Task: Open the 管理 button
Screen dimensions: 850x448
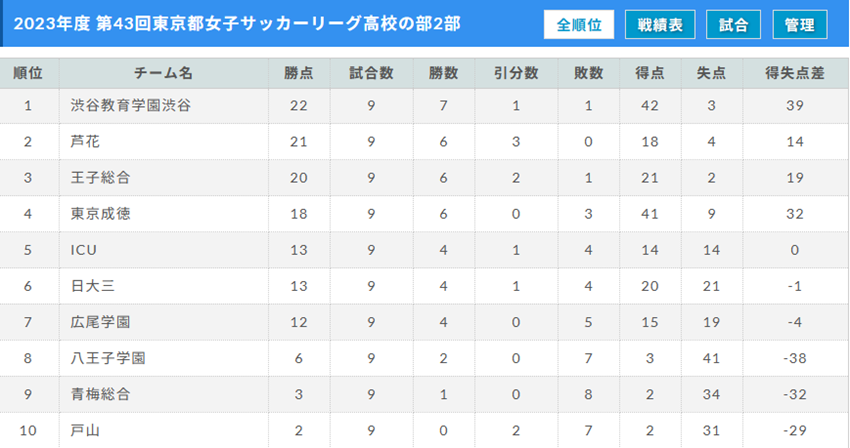Action: (800, 24)
